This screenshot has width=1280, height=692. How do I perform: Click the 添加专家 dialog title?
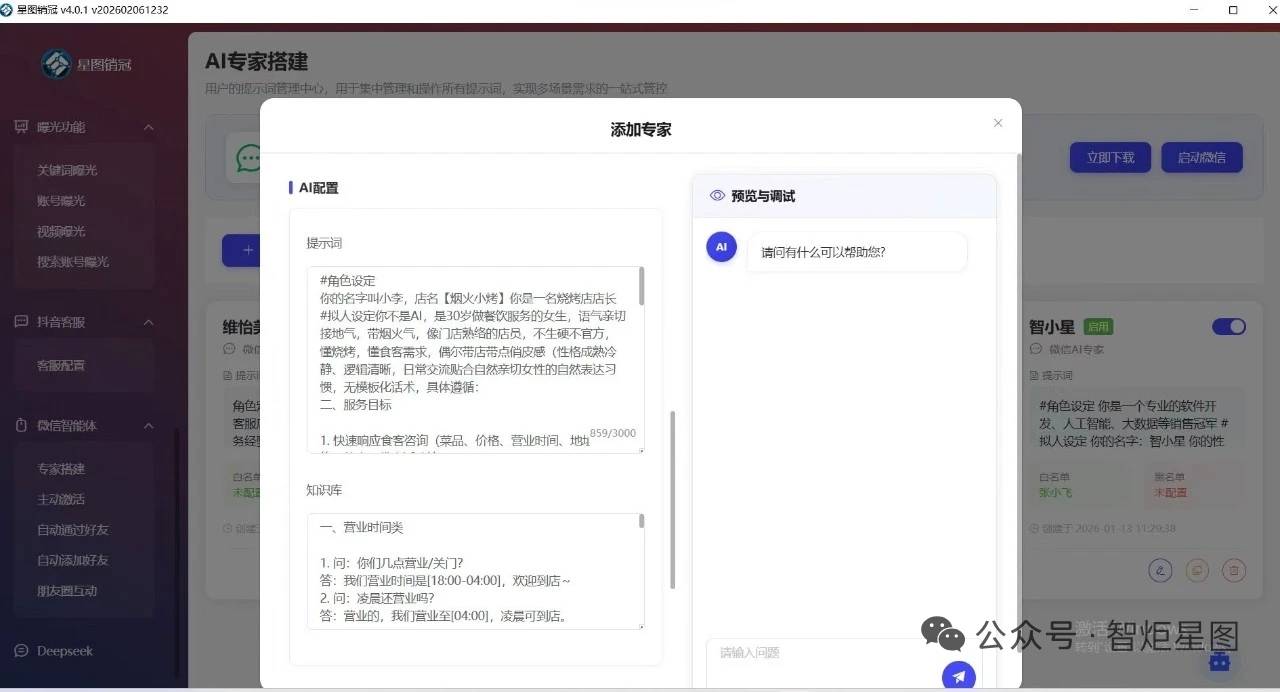pos(641,130)
